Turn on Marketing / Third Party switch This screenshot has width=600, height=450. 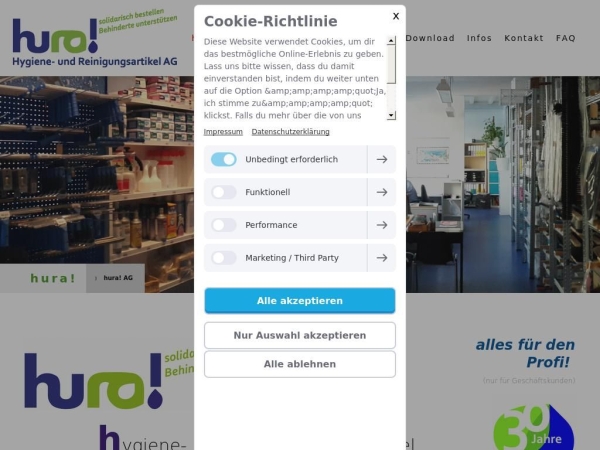point(224,258)
